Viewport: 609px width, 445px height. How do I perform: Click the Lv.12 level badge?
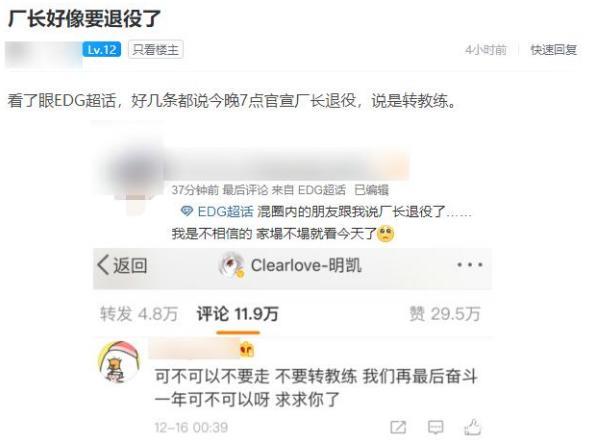101,50
